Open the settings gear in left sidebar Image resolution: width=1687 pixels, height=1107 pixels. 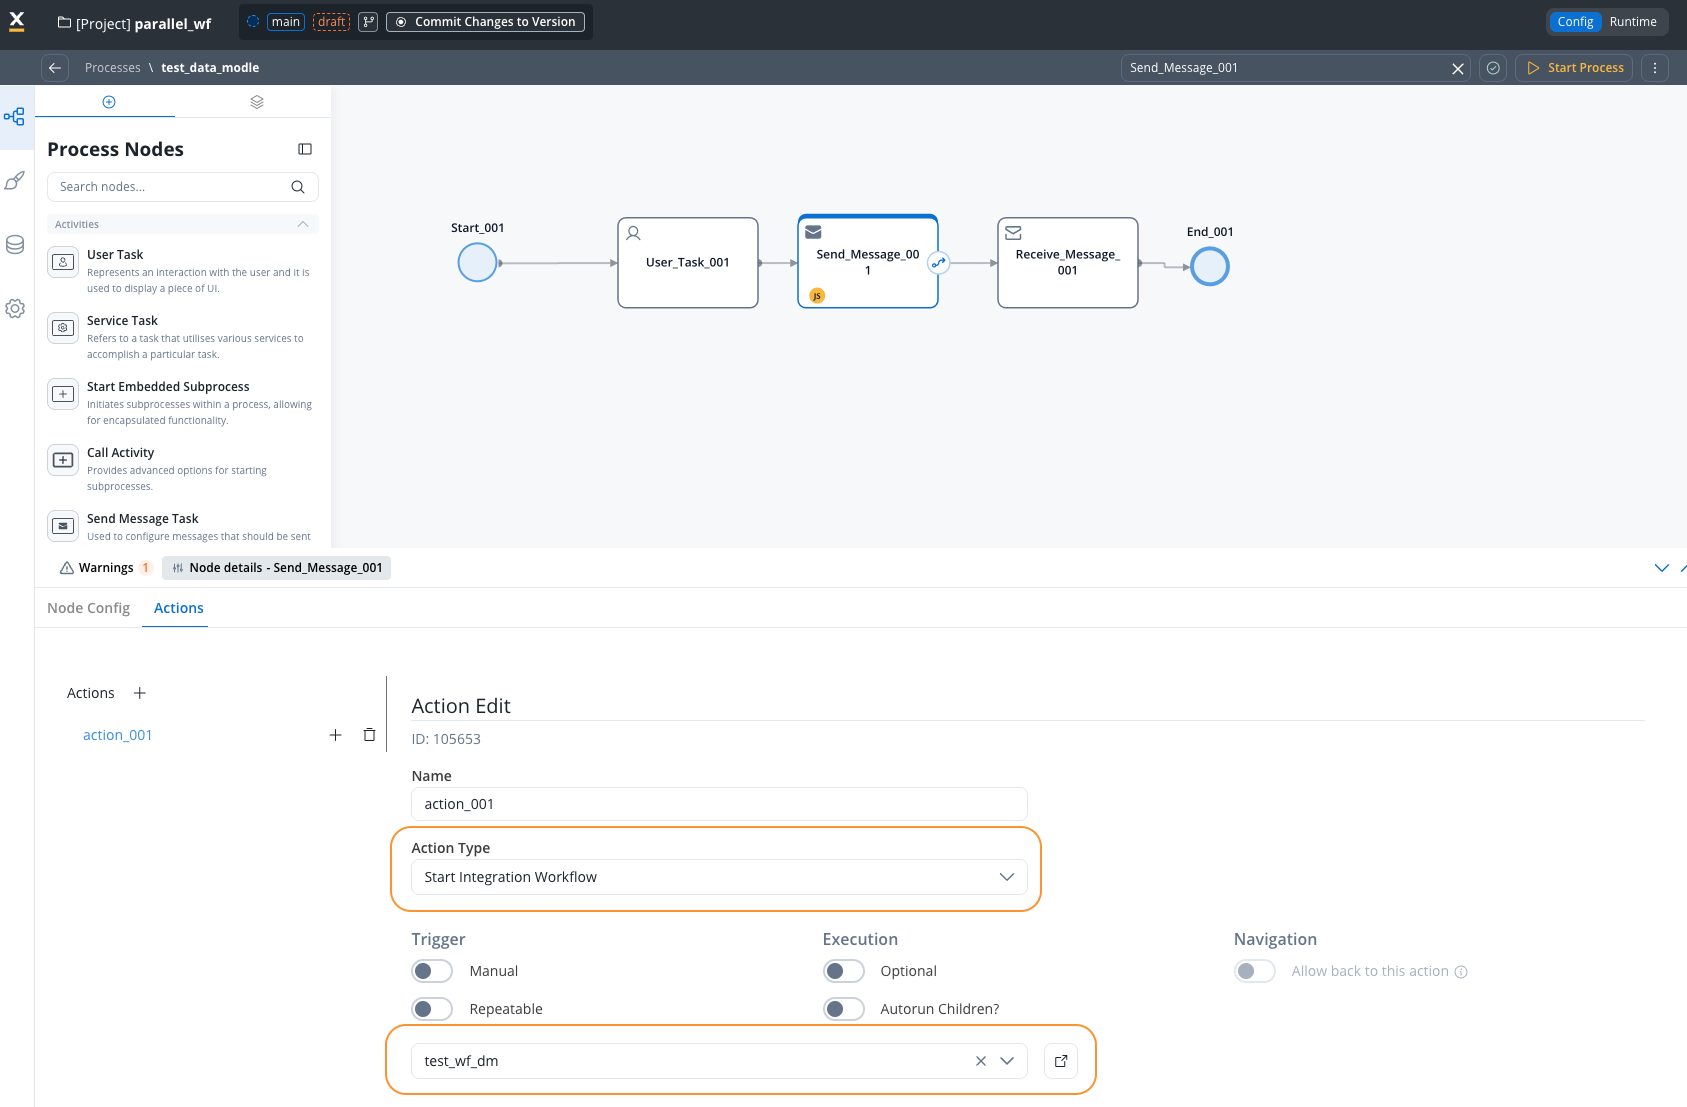click(15, 309)
